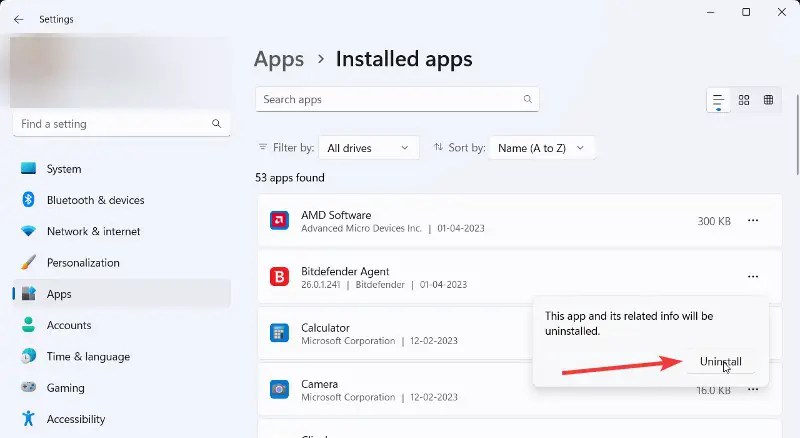Switch to list view layout
800x438 pixels.
(718, 100)
